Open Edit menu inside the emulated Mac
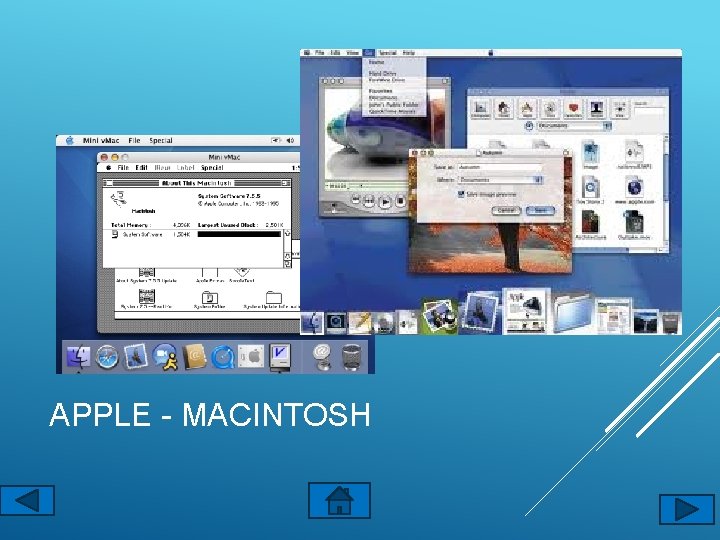 [141, 168]
